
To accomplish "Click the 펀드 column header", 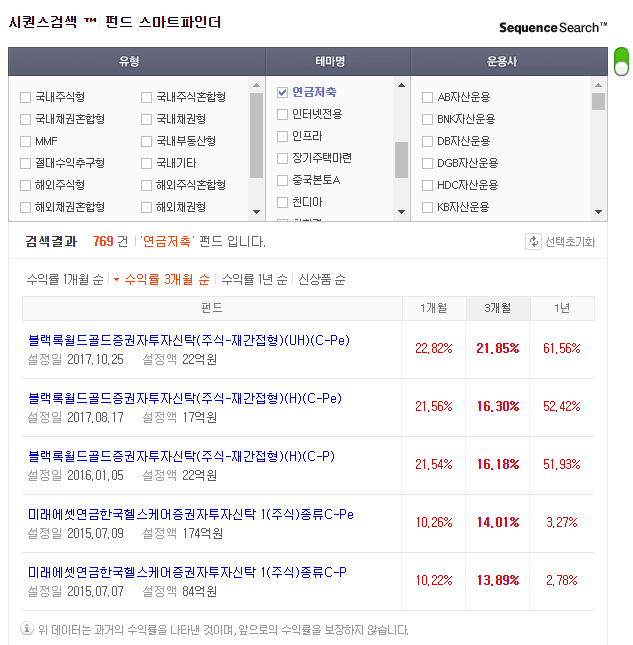I will [x=212, y=308].
